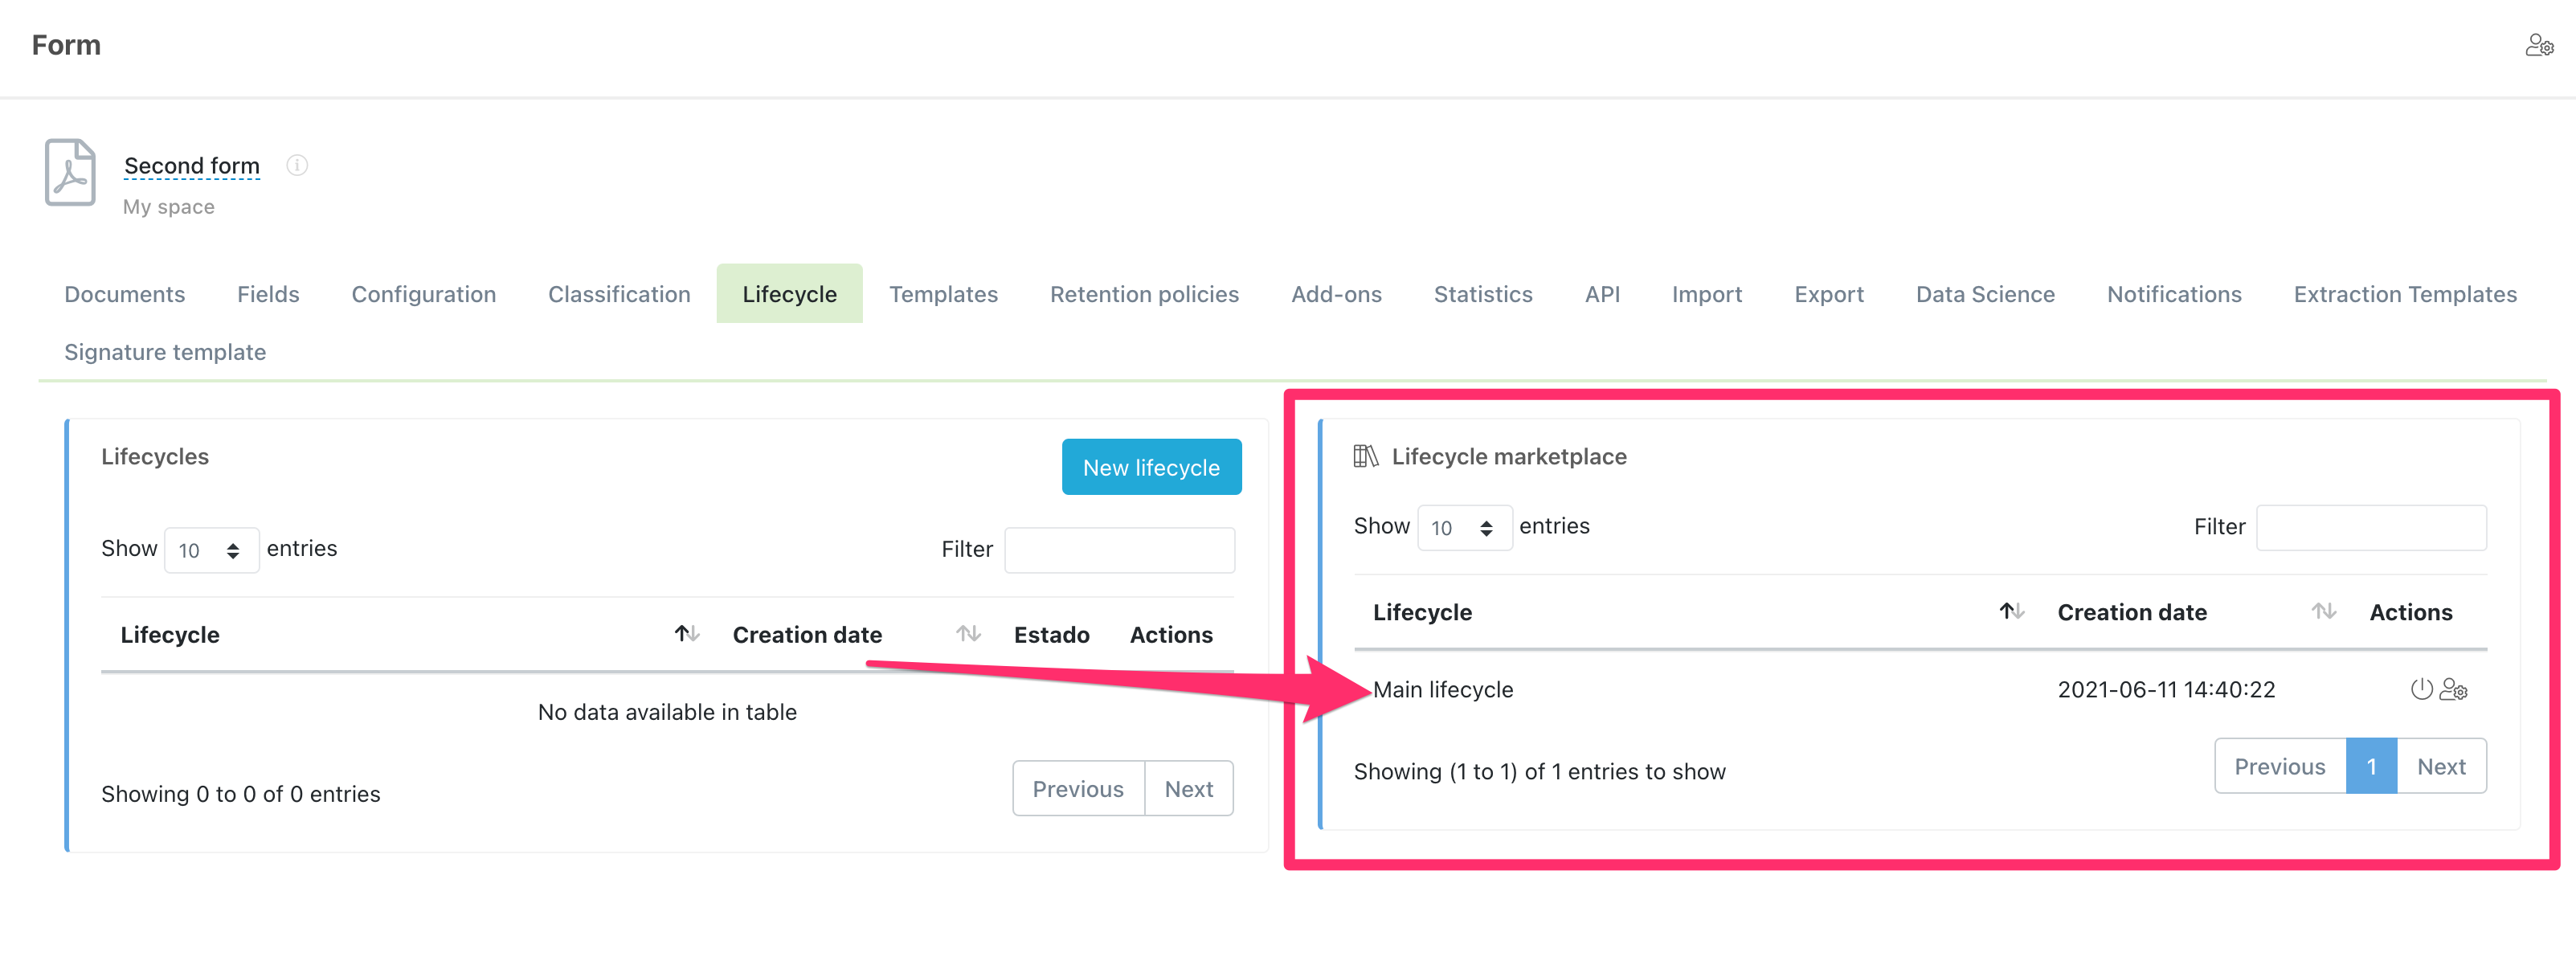The width and height of the screenshot is (2576, 977).
Task: Click Previous in Lifecycles pagination
Action: (x=1078, y=789)
